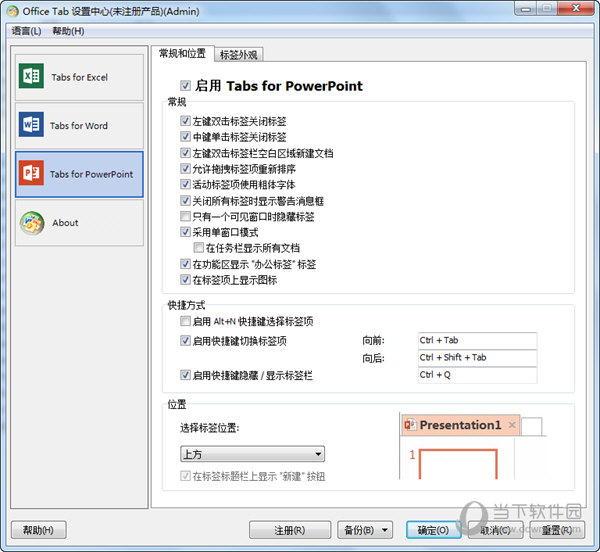Click the 取消(C) button
600x552 pixels.
click(496, 530)
